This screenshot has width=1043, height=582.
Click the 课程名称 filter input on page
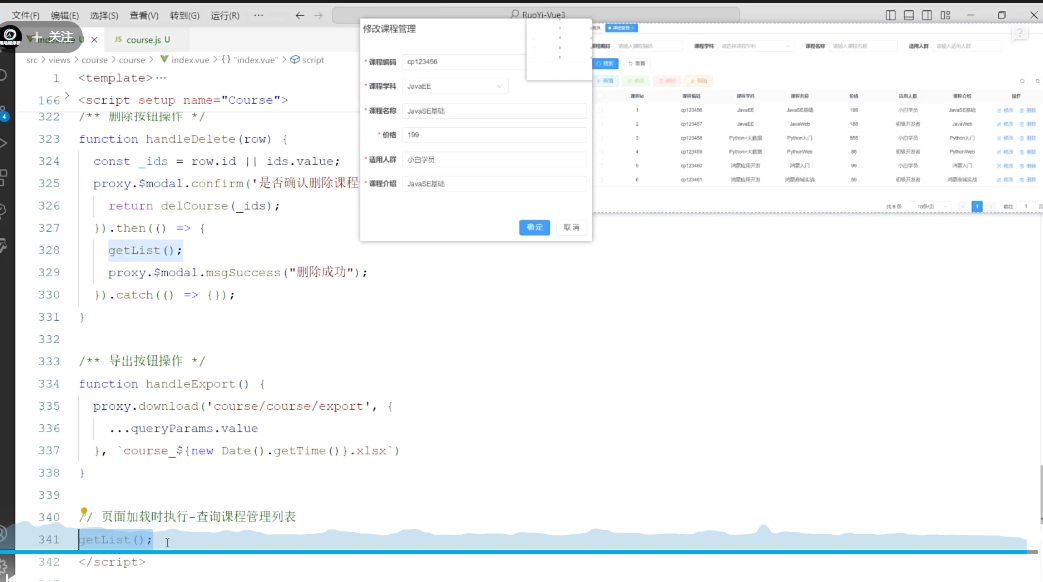[863, 46]
